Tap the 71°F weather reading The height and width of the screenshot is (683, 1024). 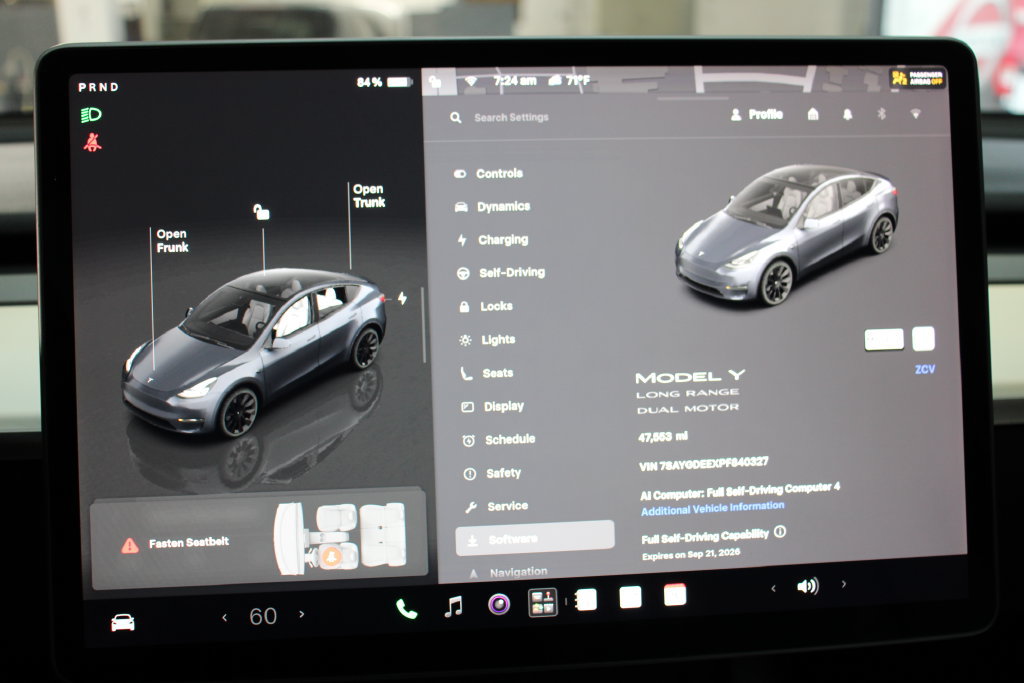(569, 80)
